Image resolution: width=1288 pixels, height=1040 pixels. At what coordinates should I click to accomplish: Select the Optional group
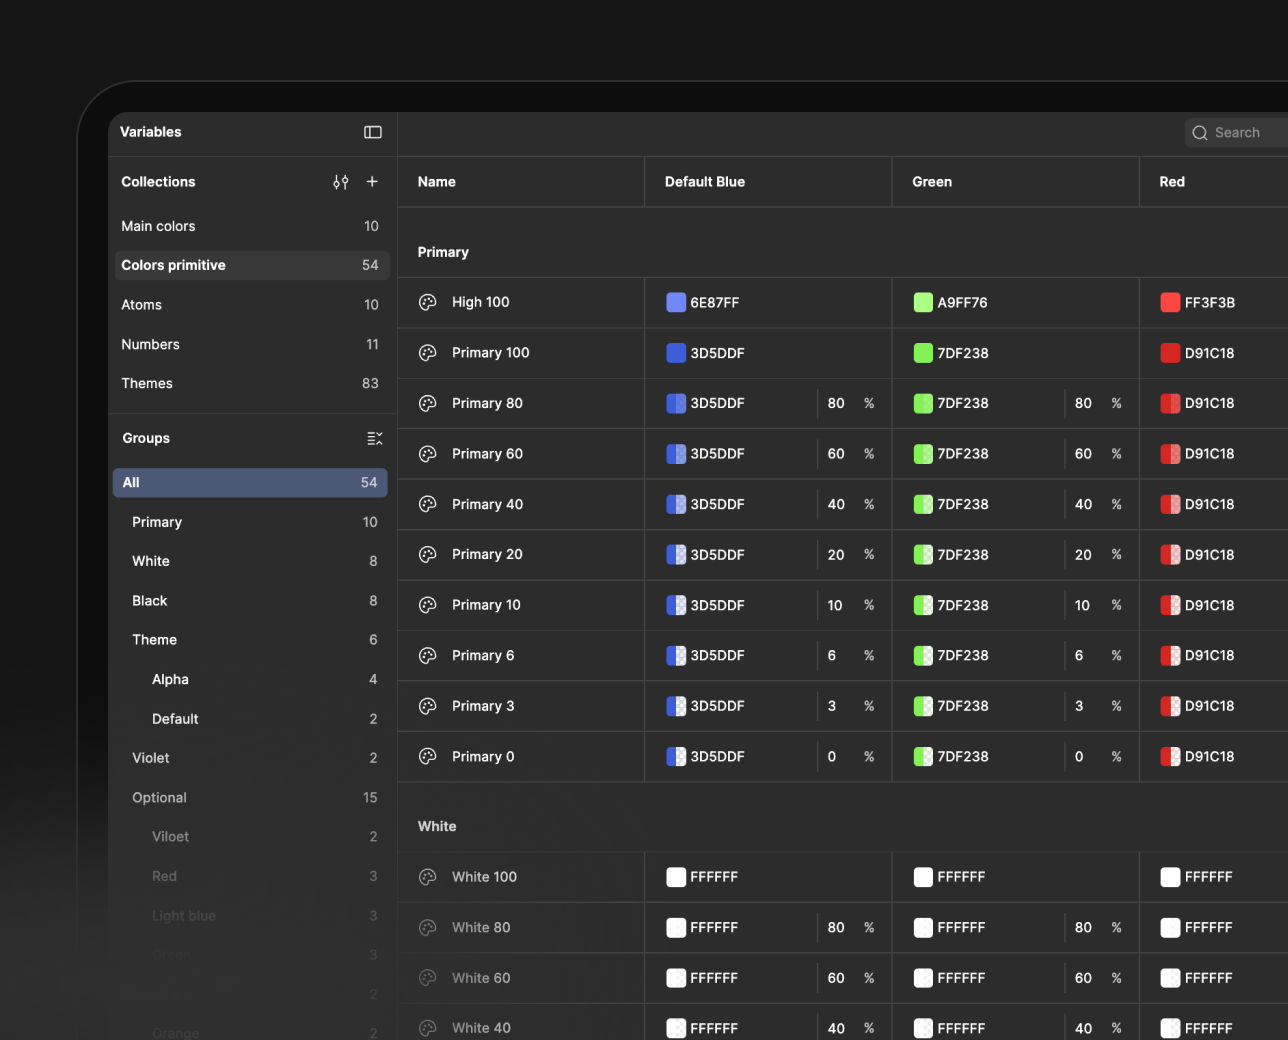coord(250,798)
